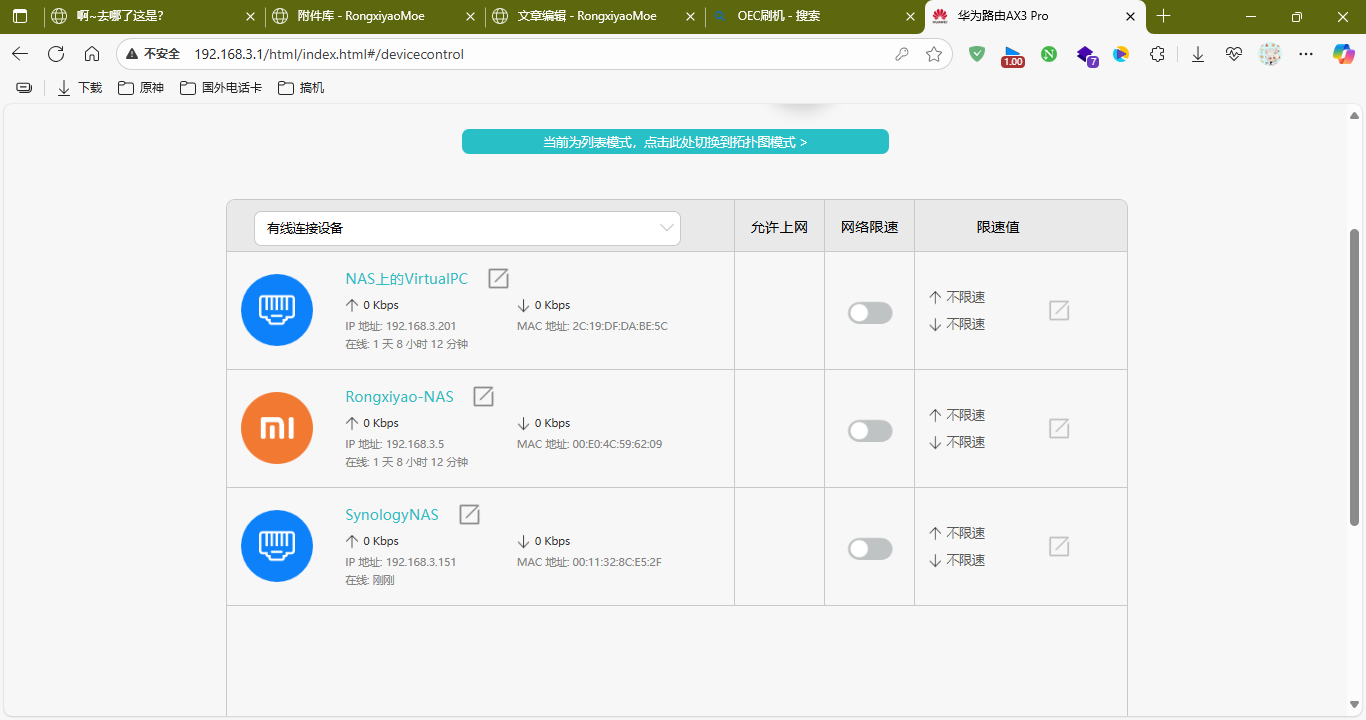The width and height of the screenshot is (1366, 720).
Task: Edit the NAS上的VirtualPC device name
Action: (x=498, y=278)
